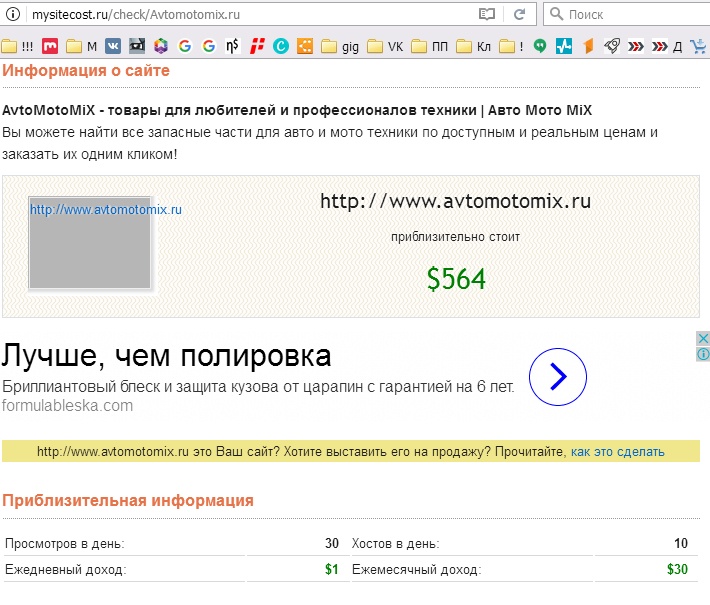Screen dimensions: 710x605
Task: Open the '!!!' bookmarks folder
Action: click(17, 46)
